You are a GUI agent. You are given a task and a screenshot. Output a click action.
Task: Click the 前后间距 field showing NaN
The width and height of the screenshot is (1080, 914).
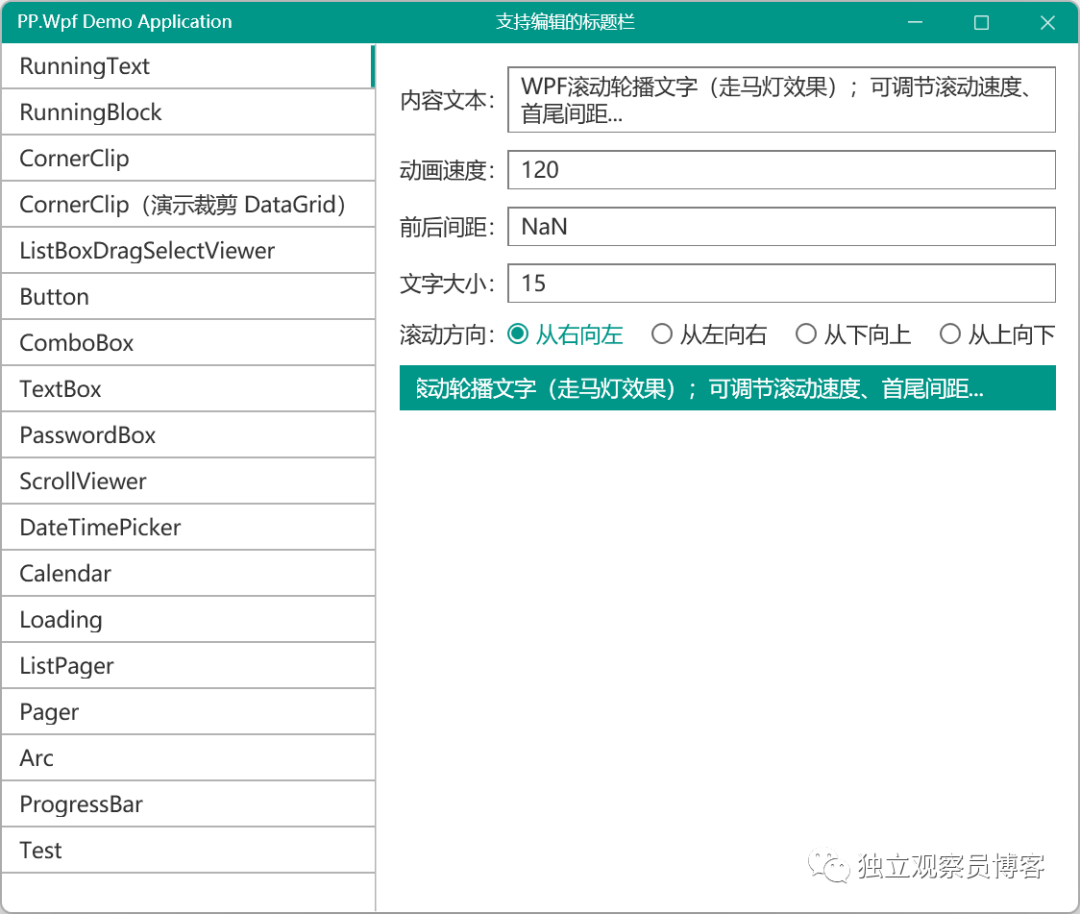point(780,226)
